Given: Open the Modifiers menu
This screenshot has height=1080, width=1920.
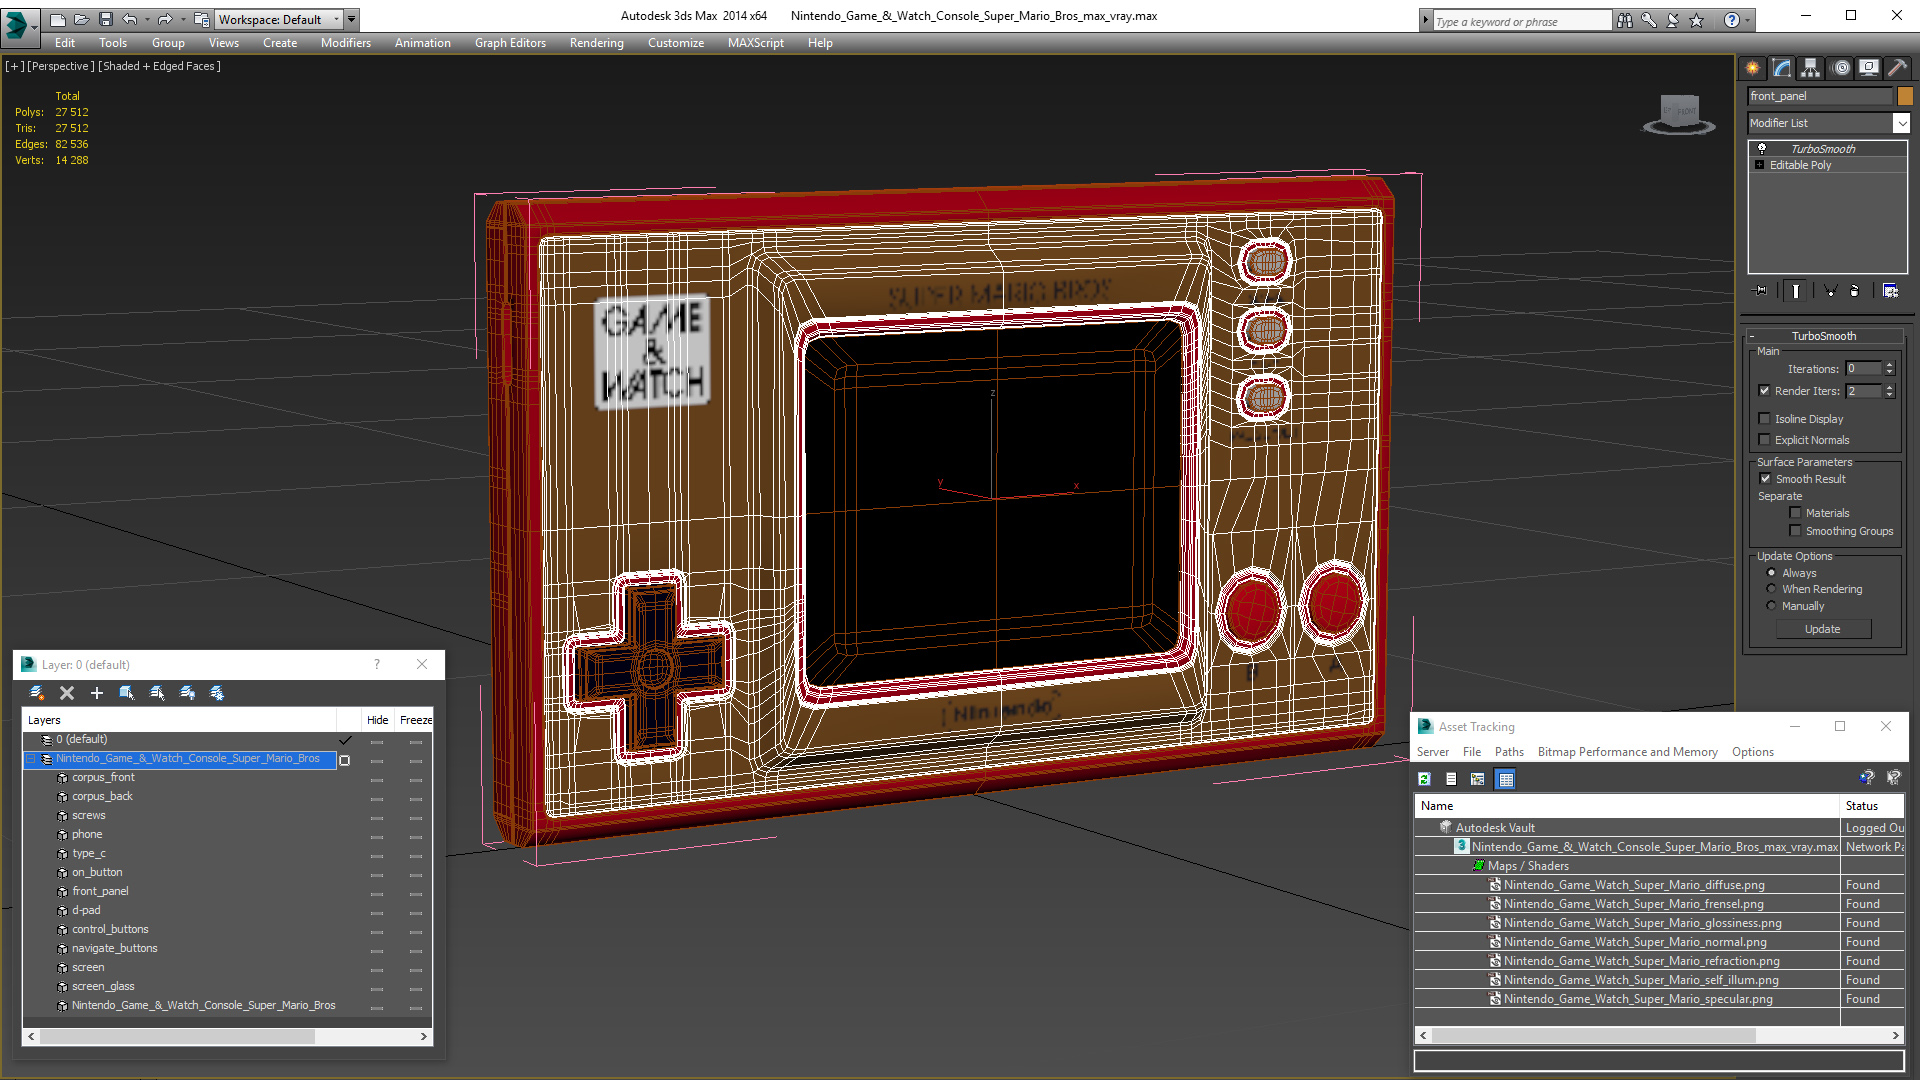Looking at the screenshot, I should click(346, 43).
